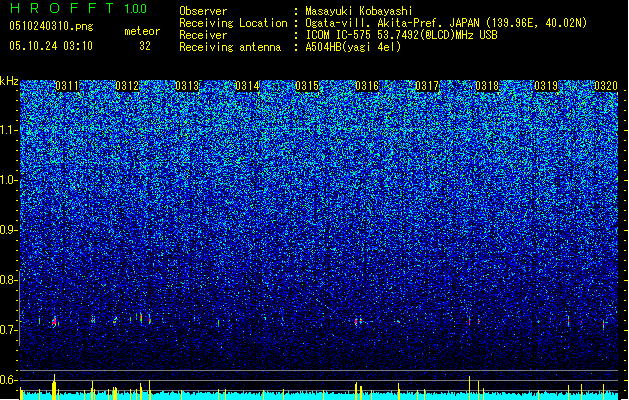Image resolution: width=629 pixels, height=400 pixels.
Task: Click the 0313 time marker
Action: [187, 86]
